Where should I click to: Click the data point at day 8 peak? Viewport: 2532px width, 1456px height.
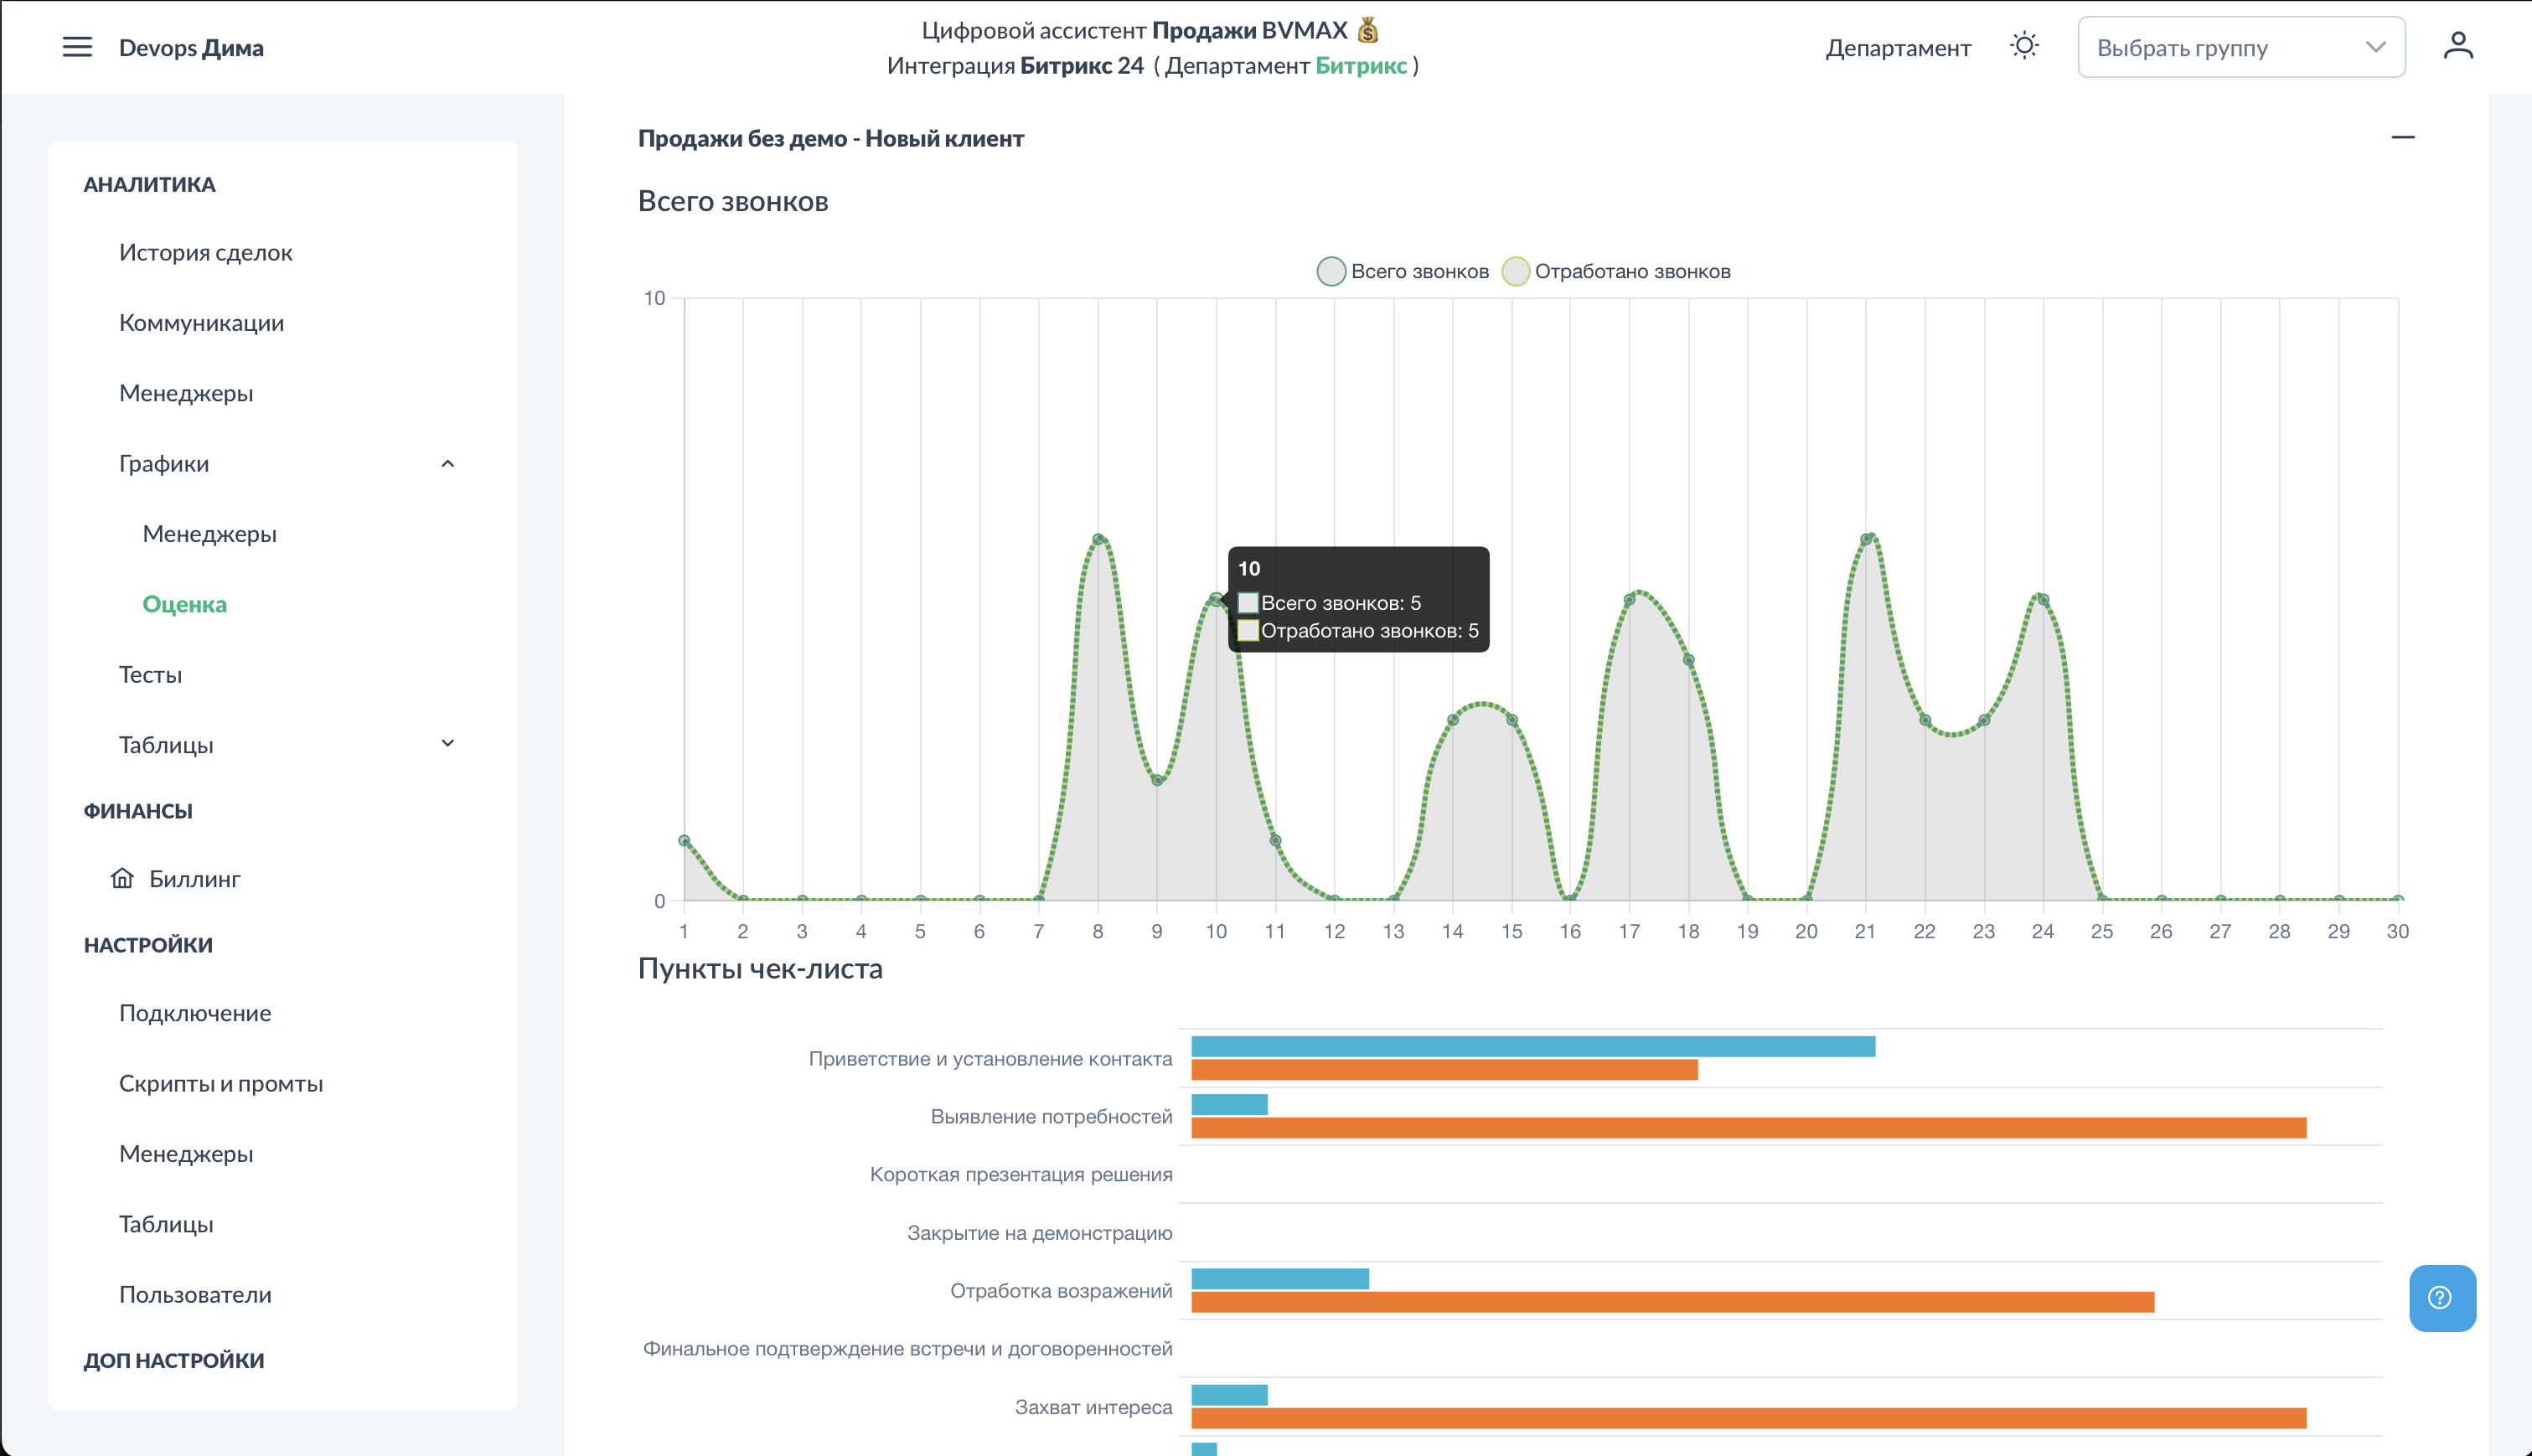click(x=1098, y=540)
